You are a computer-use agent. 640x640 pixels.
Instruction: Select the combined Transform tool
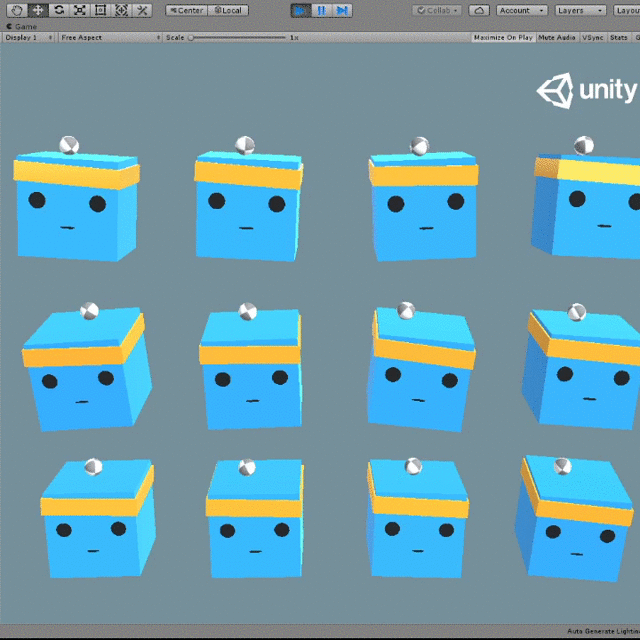click(121, 10)
